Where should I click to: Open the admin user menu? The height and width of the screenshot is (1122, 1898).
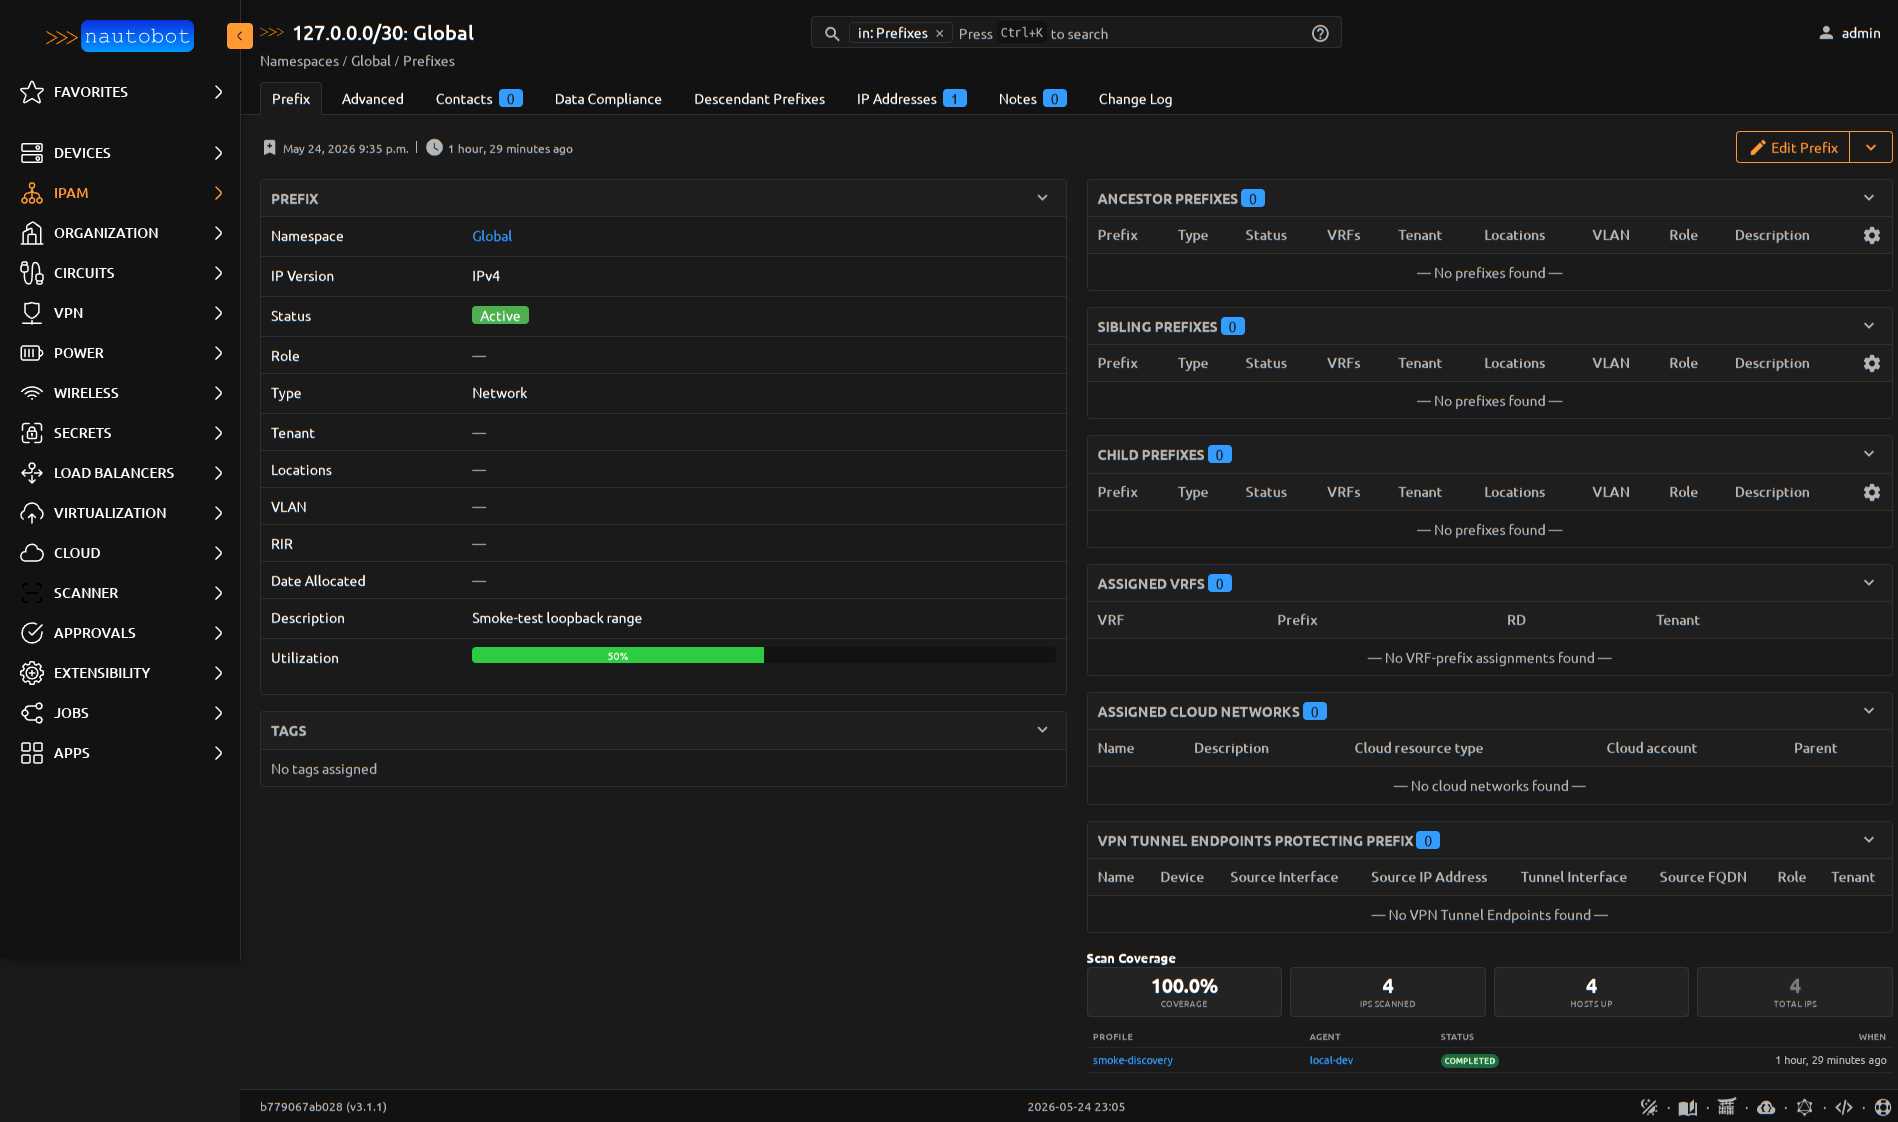coord(1849,33)
